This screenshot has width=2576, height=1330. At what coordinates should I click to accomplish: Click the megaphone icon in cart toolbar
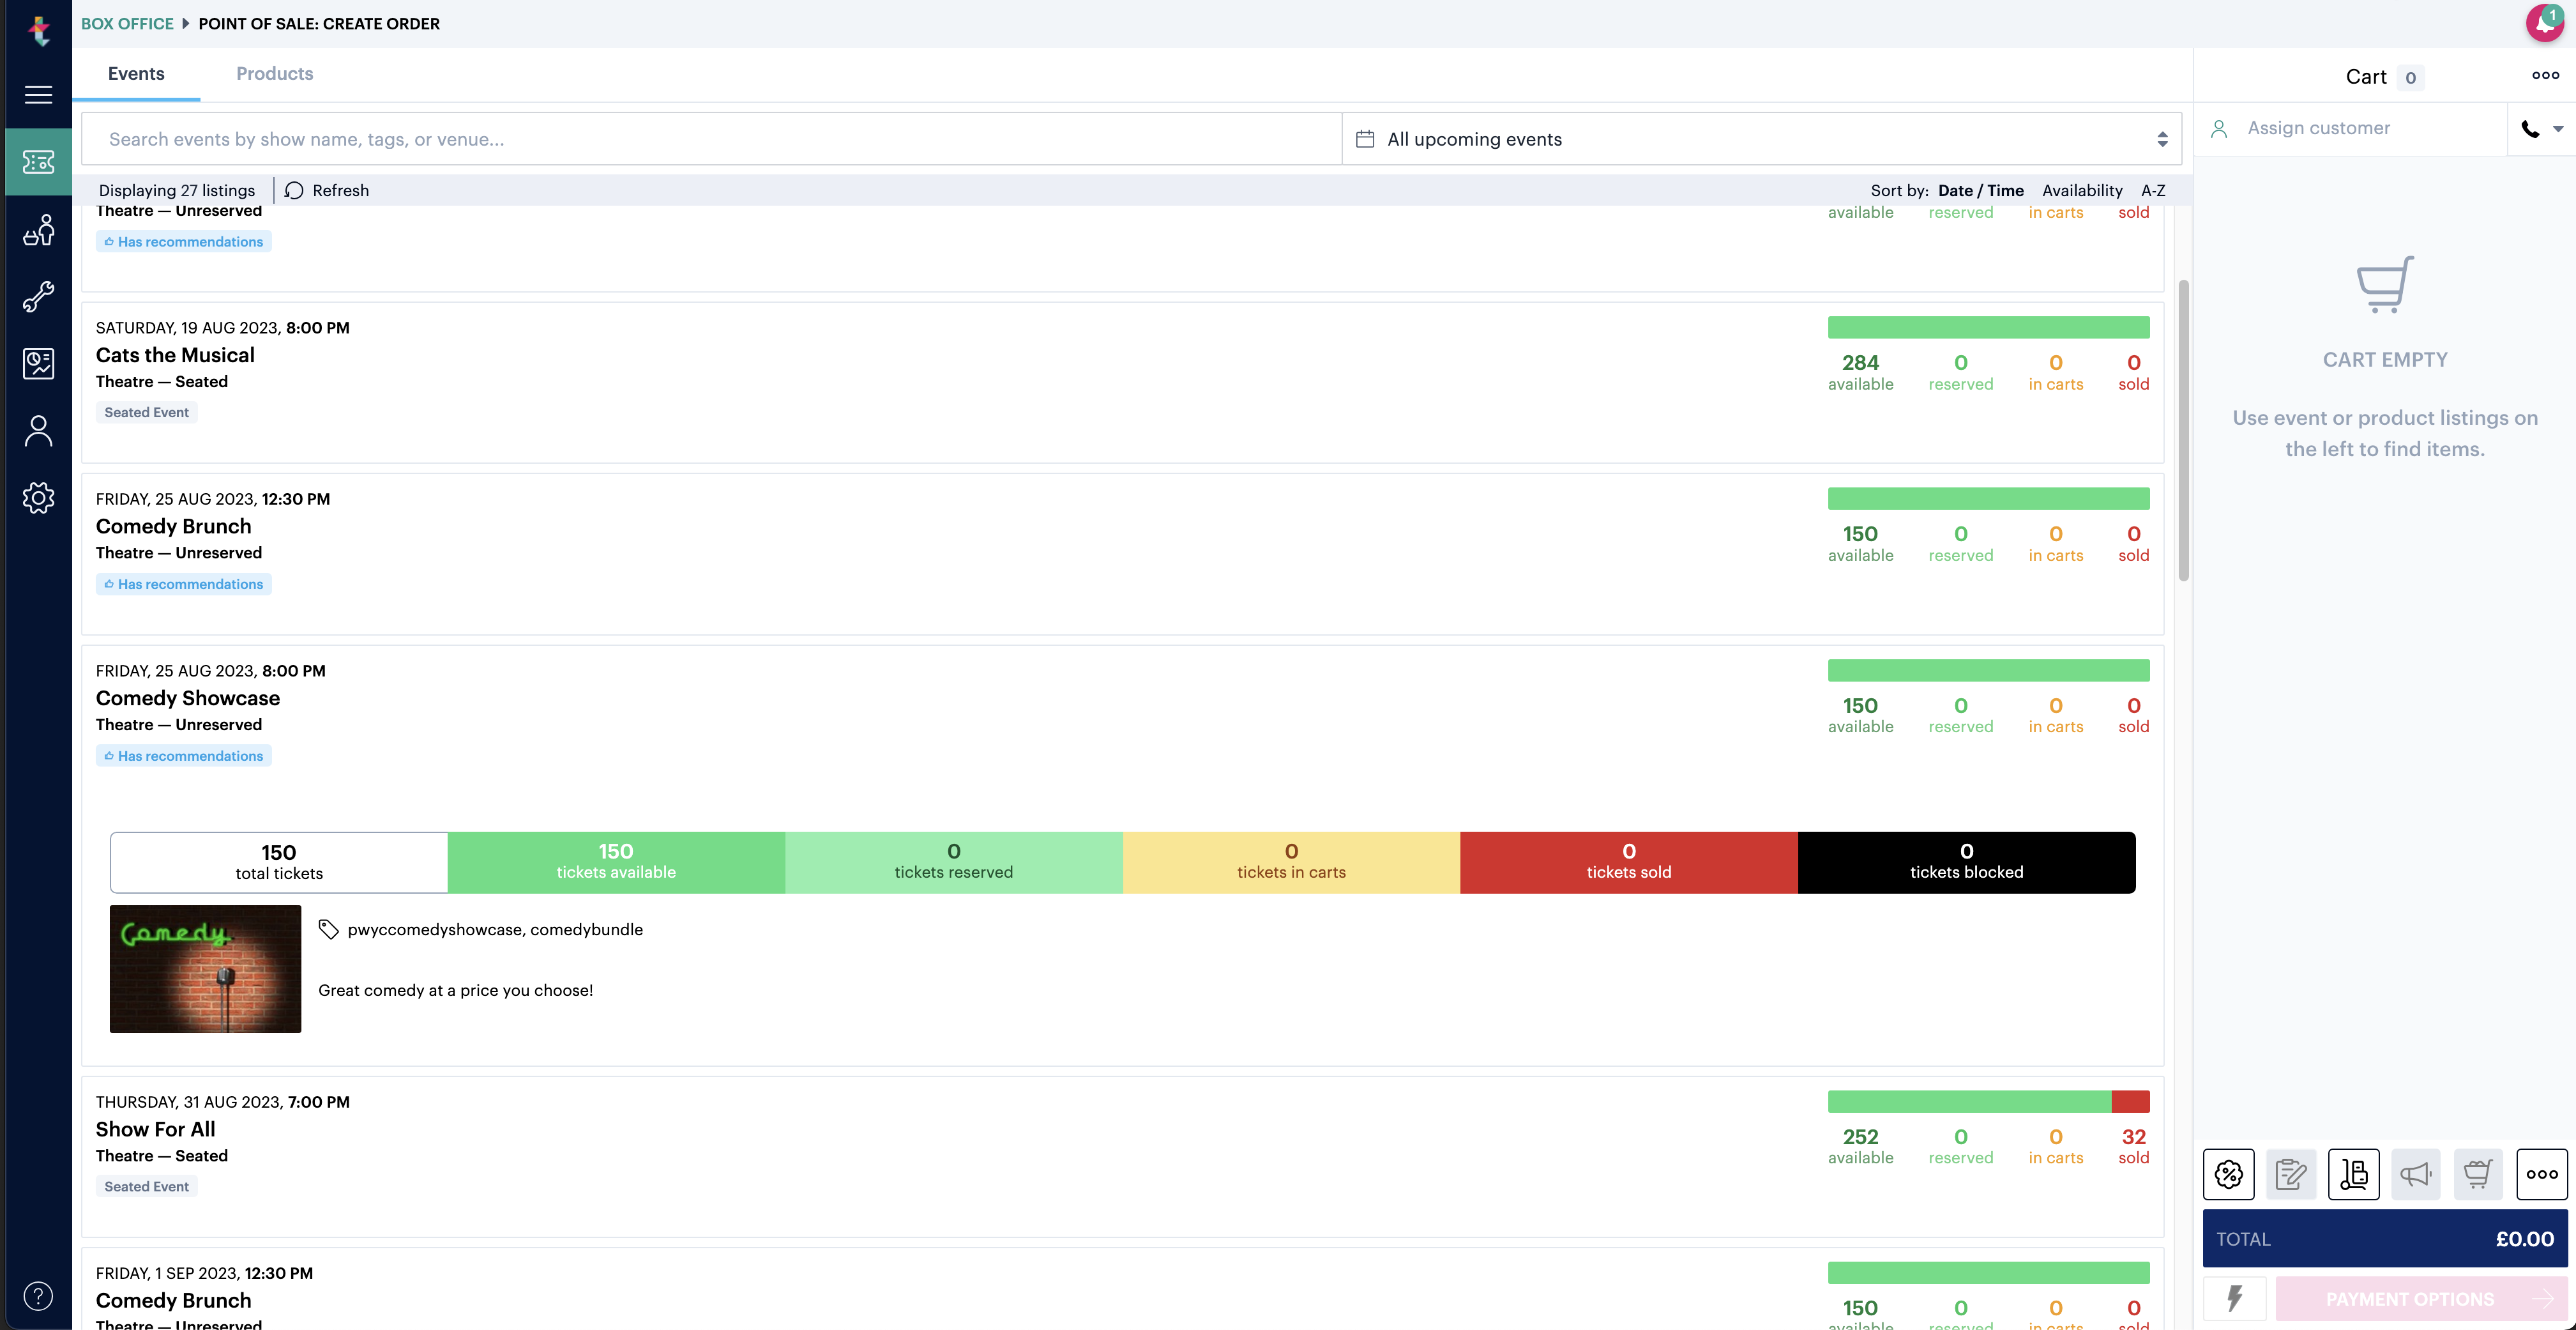[x=2416, y=1174]
